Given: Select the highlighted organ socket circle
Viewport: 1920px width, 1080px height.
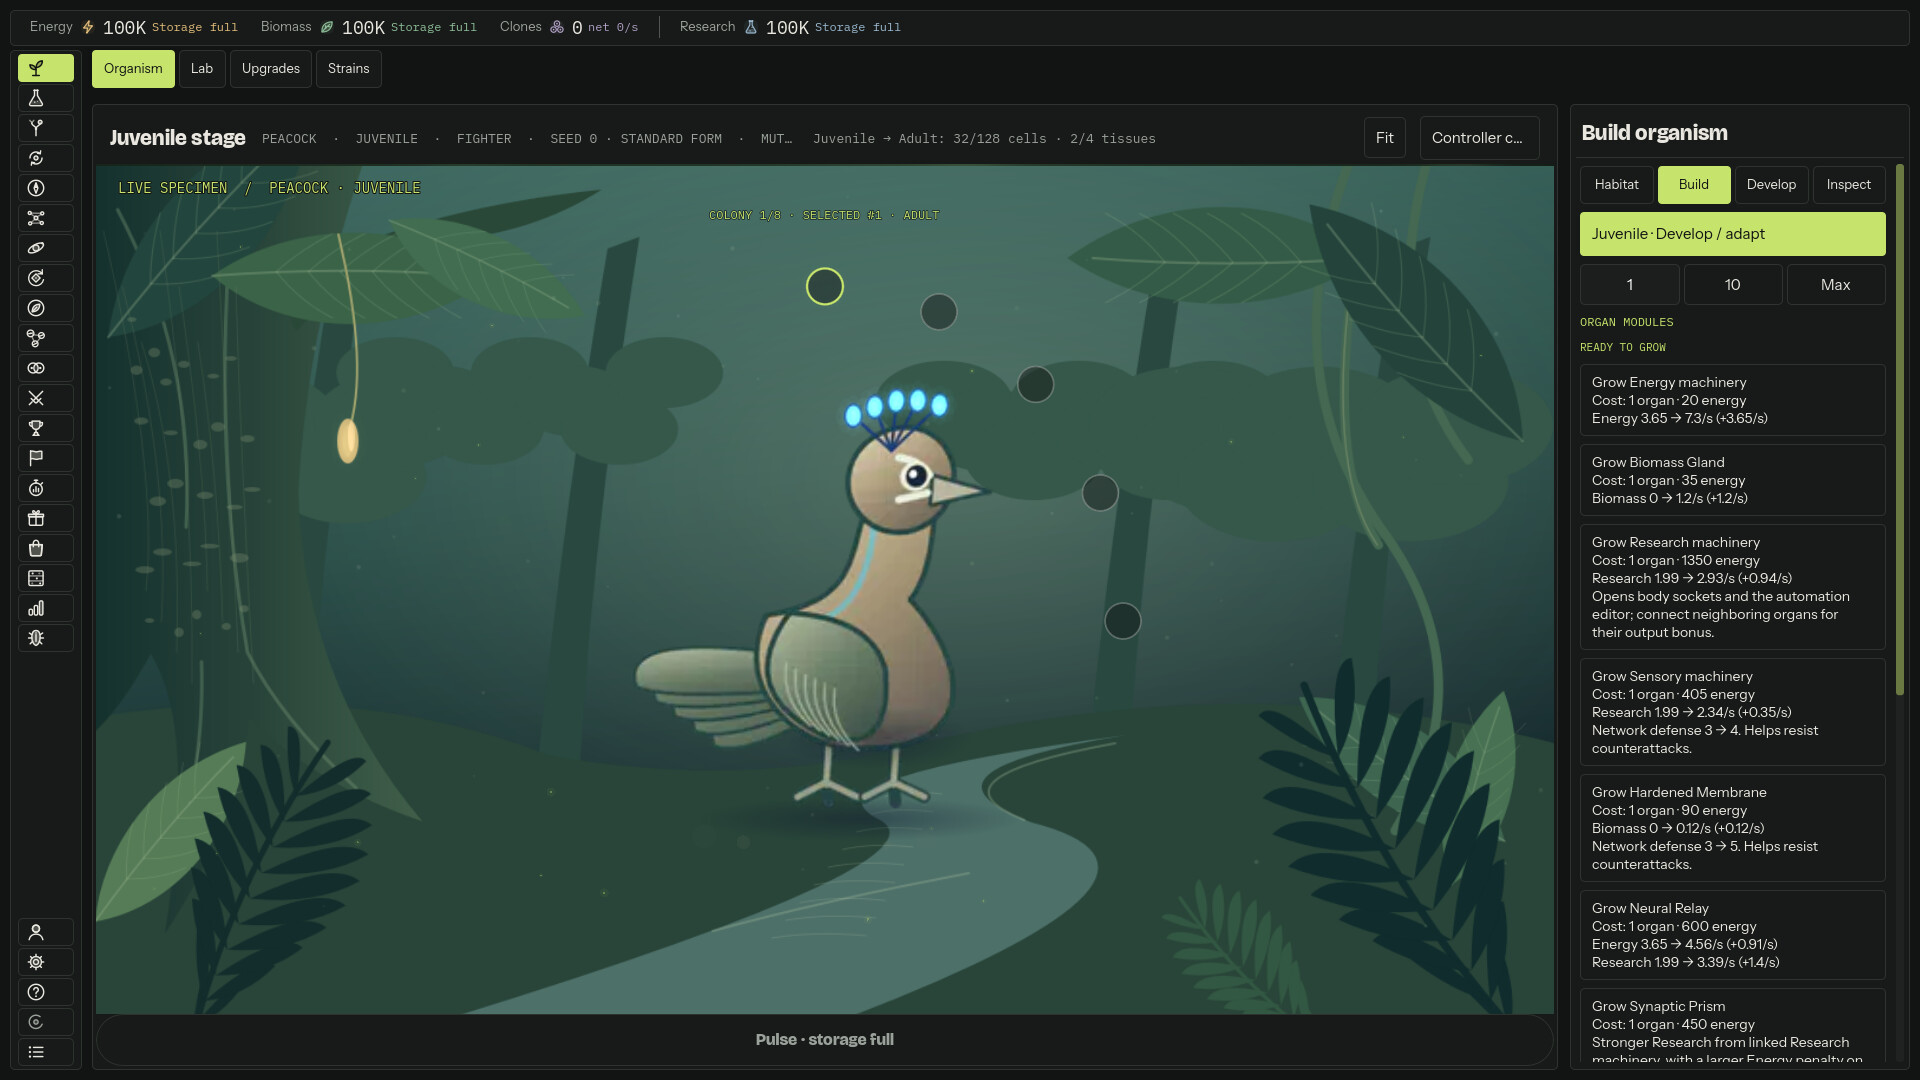Looking at the screenshot, I should point(825,287).
